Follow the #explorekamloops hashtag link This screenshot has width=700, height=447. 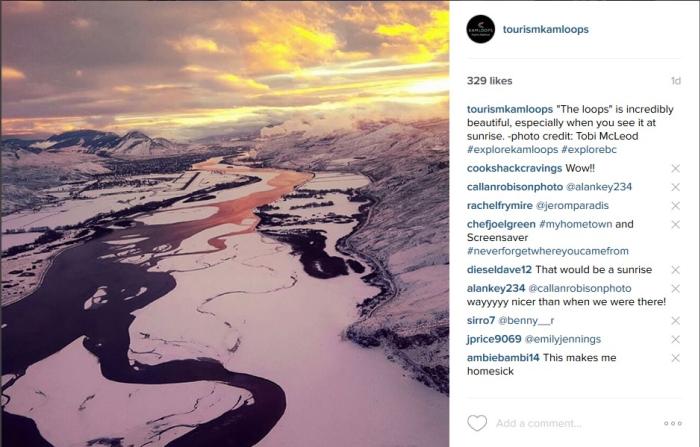click(x=512, y=150)
